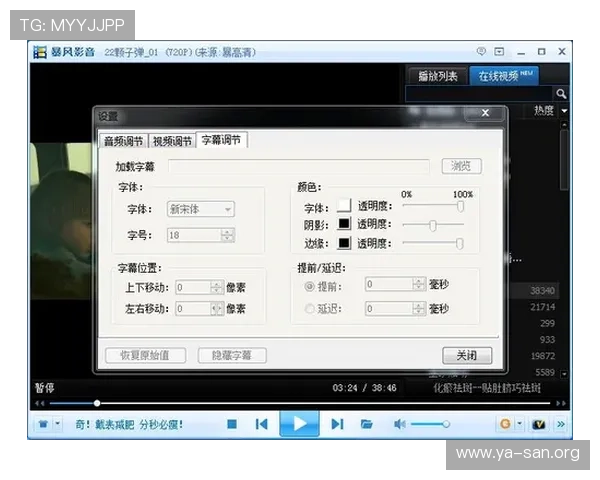Click the volume slider handle
The width and height of the screenshot is (600, 480).
446,424
